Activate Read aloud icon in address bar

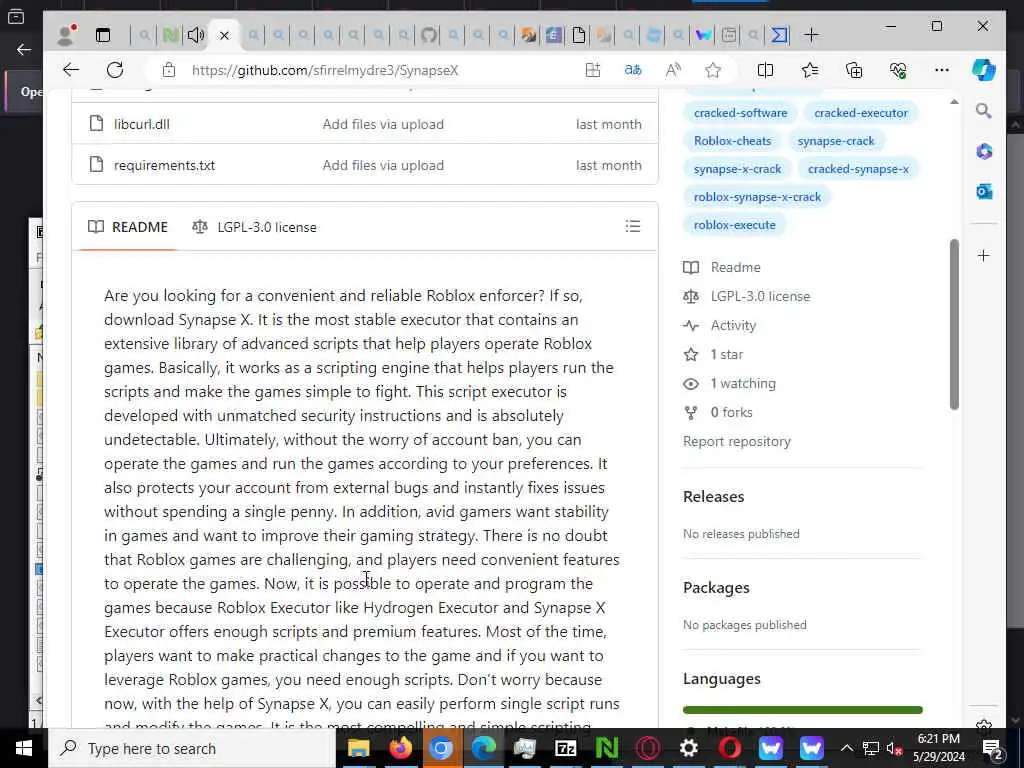[x=673, y=70]
